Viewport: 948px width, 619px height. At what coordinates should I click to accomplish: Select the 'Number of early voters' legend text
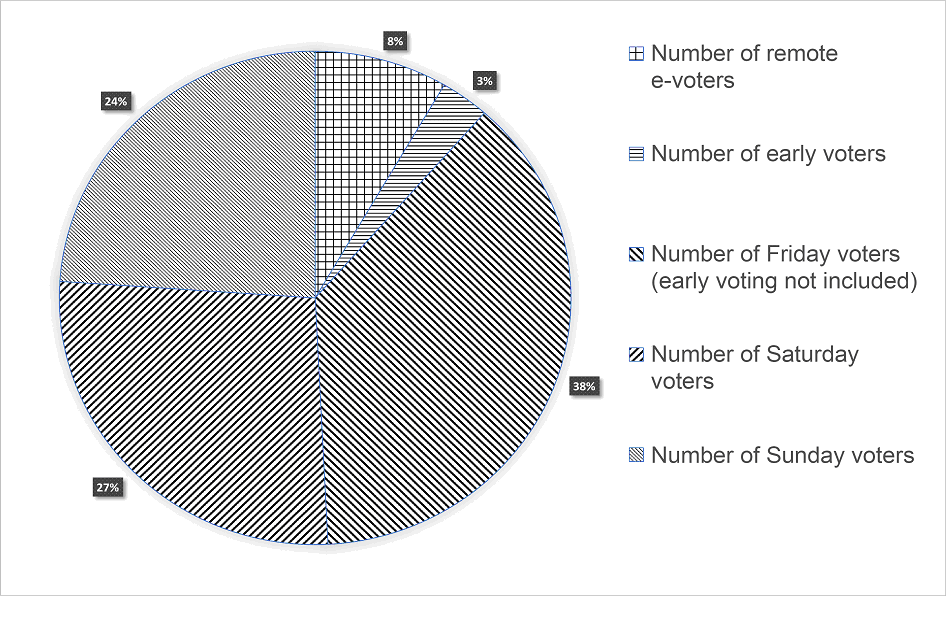(768, 154)
